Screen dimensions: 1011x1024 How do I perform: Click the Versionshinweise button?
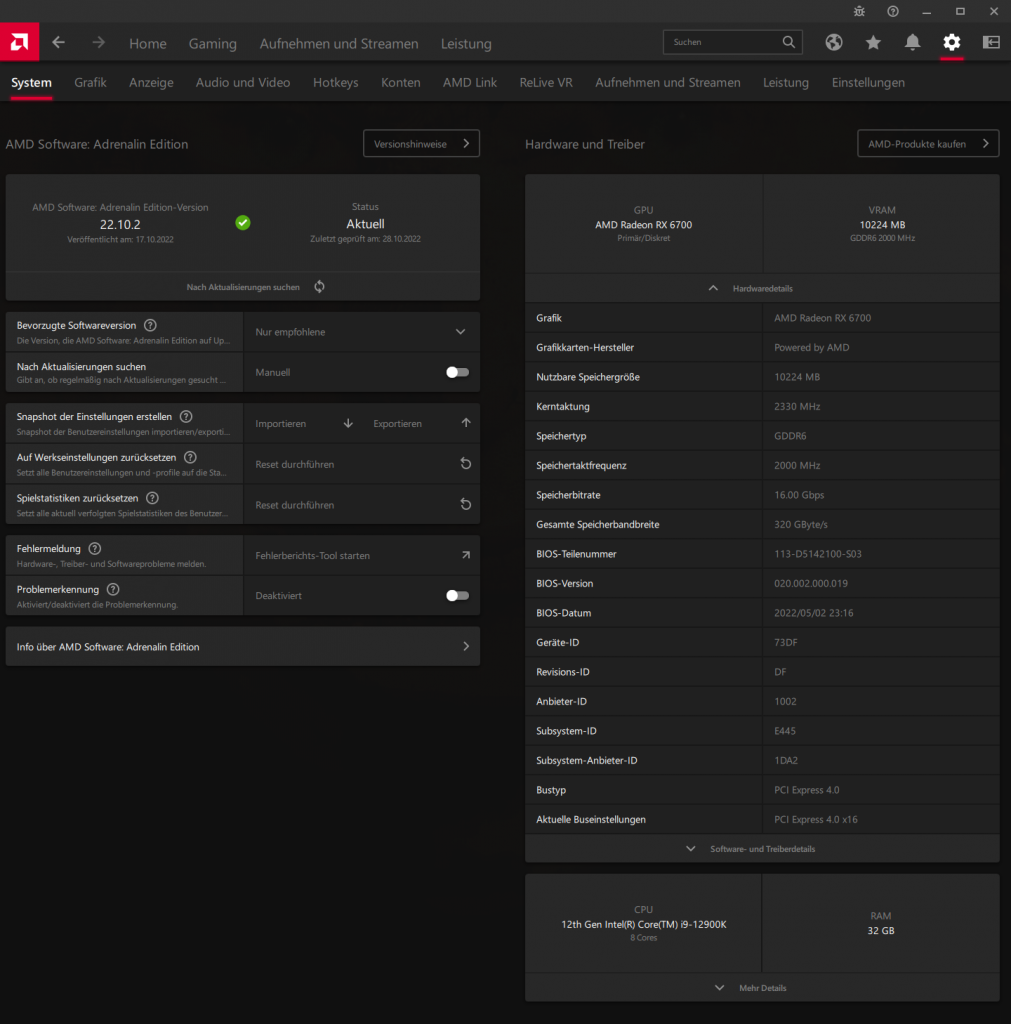pyautogui.click(x=421, y=144)
